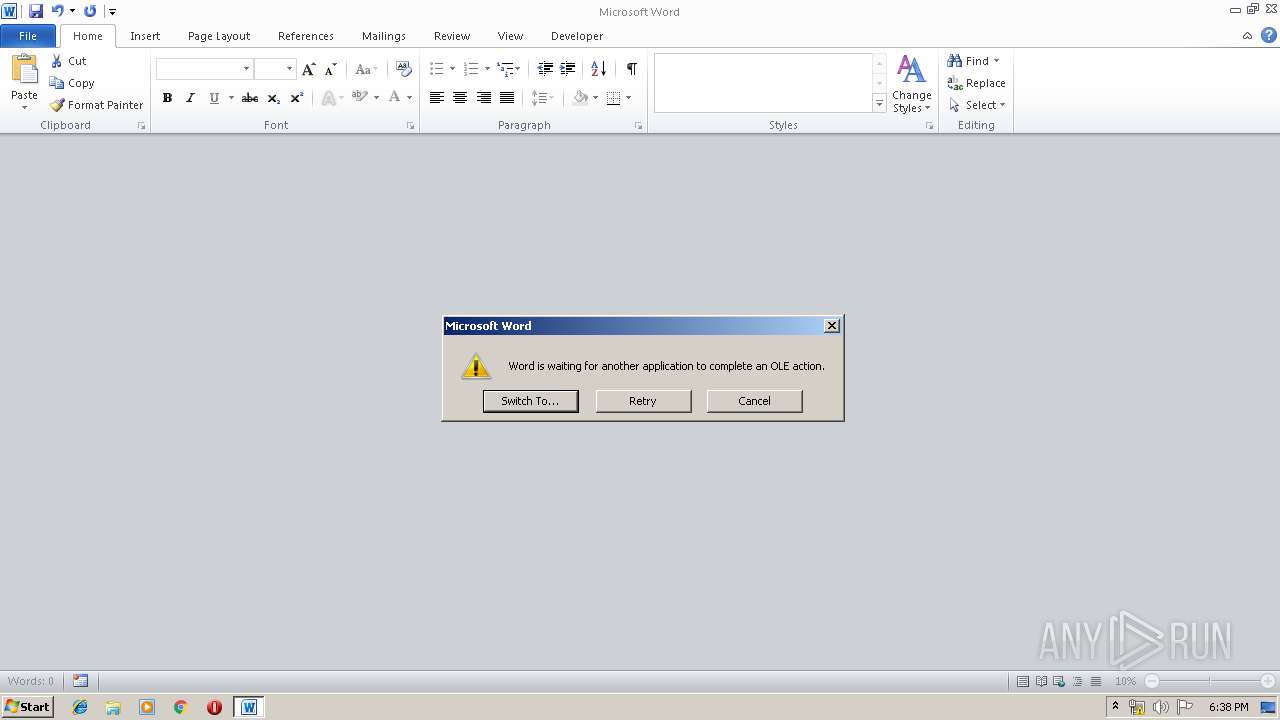The width and height of the screenshot is (1280, 720).
Task: Click the Copy icon
Action: click(x=57, y=83)
